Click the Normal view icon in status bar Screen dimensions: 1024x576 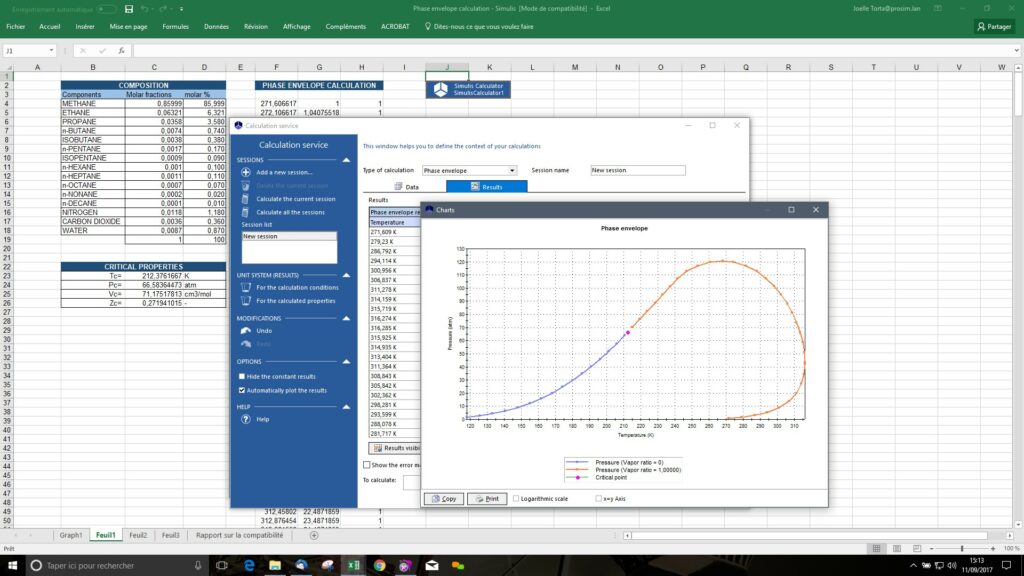pos(876,549)
